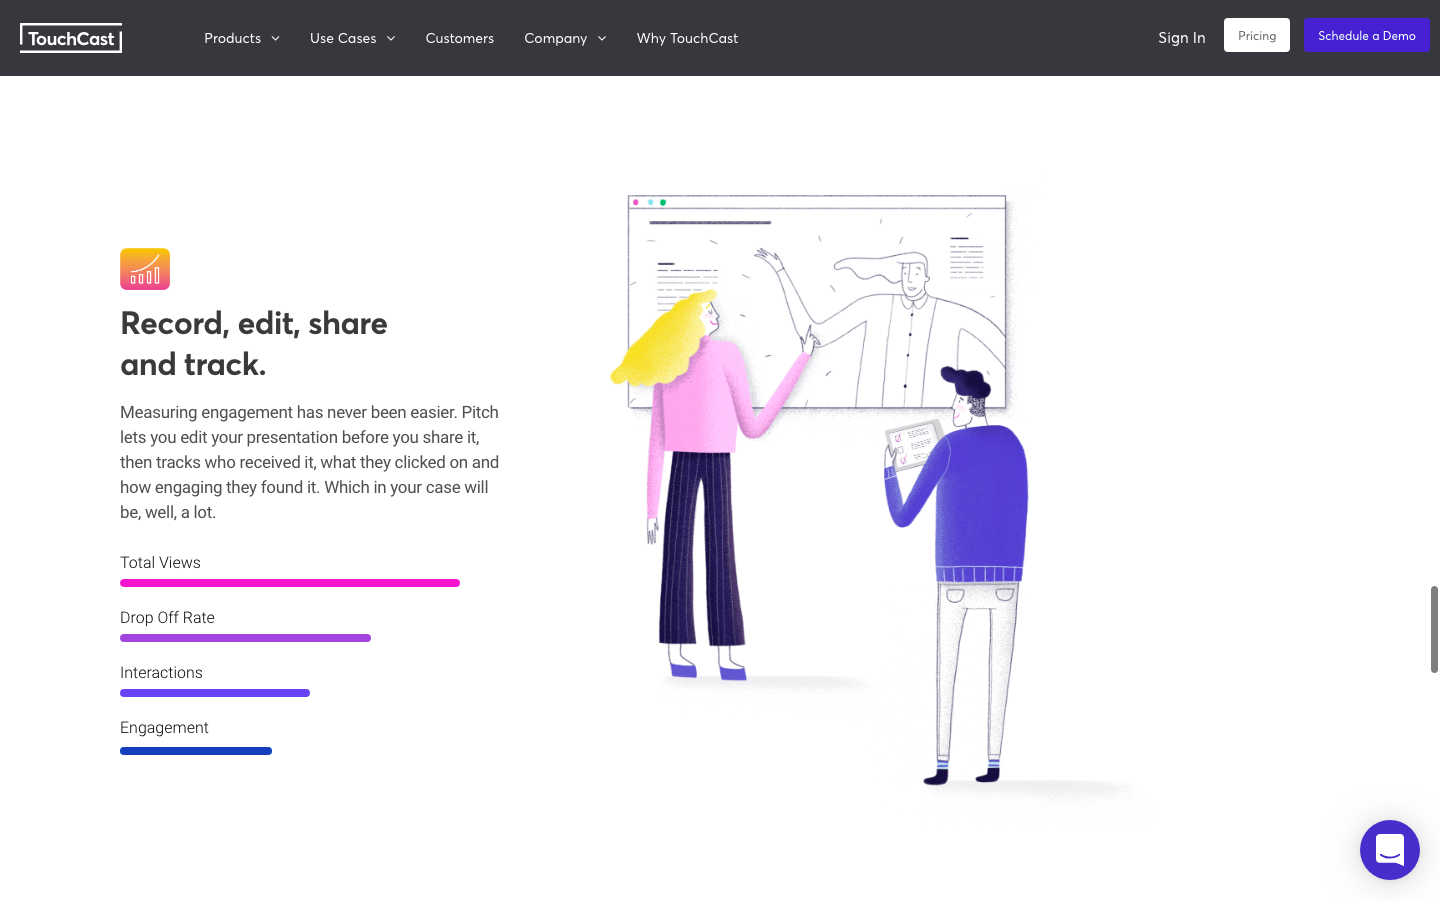Click the Total Views pink bar
The width and height of the screenshot is (1440, 900).
(290, 583)
